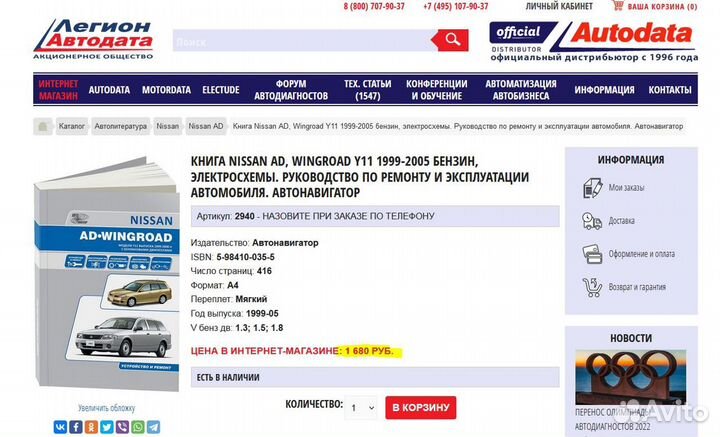
Task: Click the Доставка truck icon
Action: click(592, 221)
